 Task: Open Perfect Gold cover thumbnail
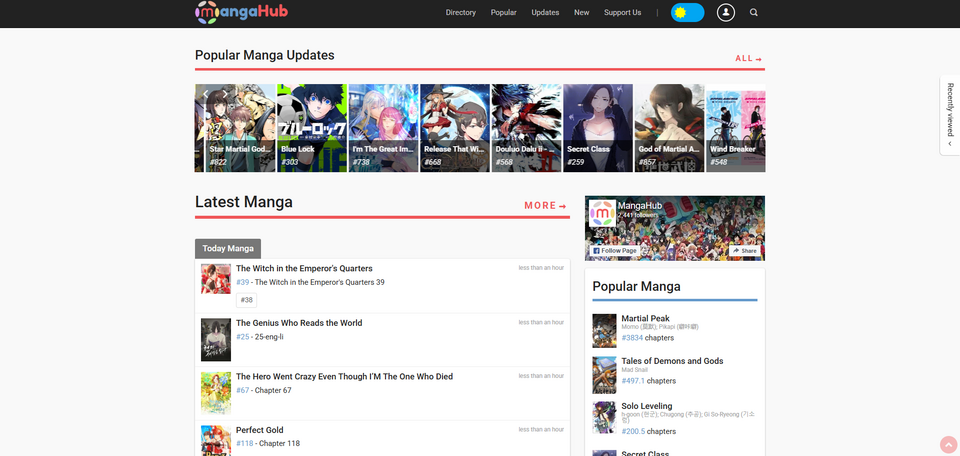(x=216, y=441)
